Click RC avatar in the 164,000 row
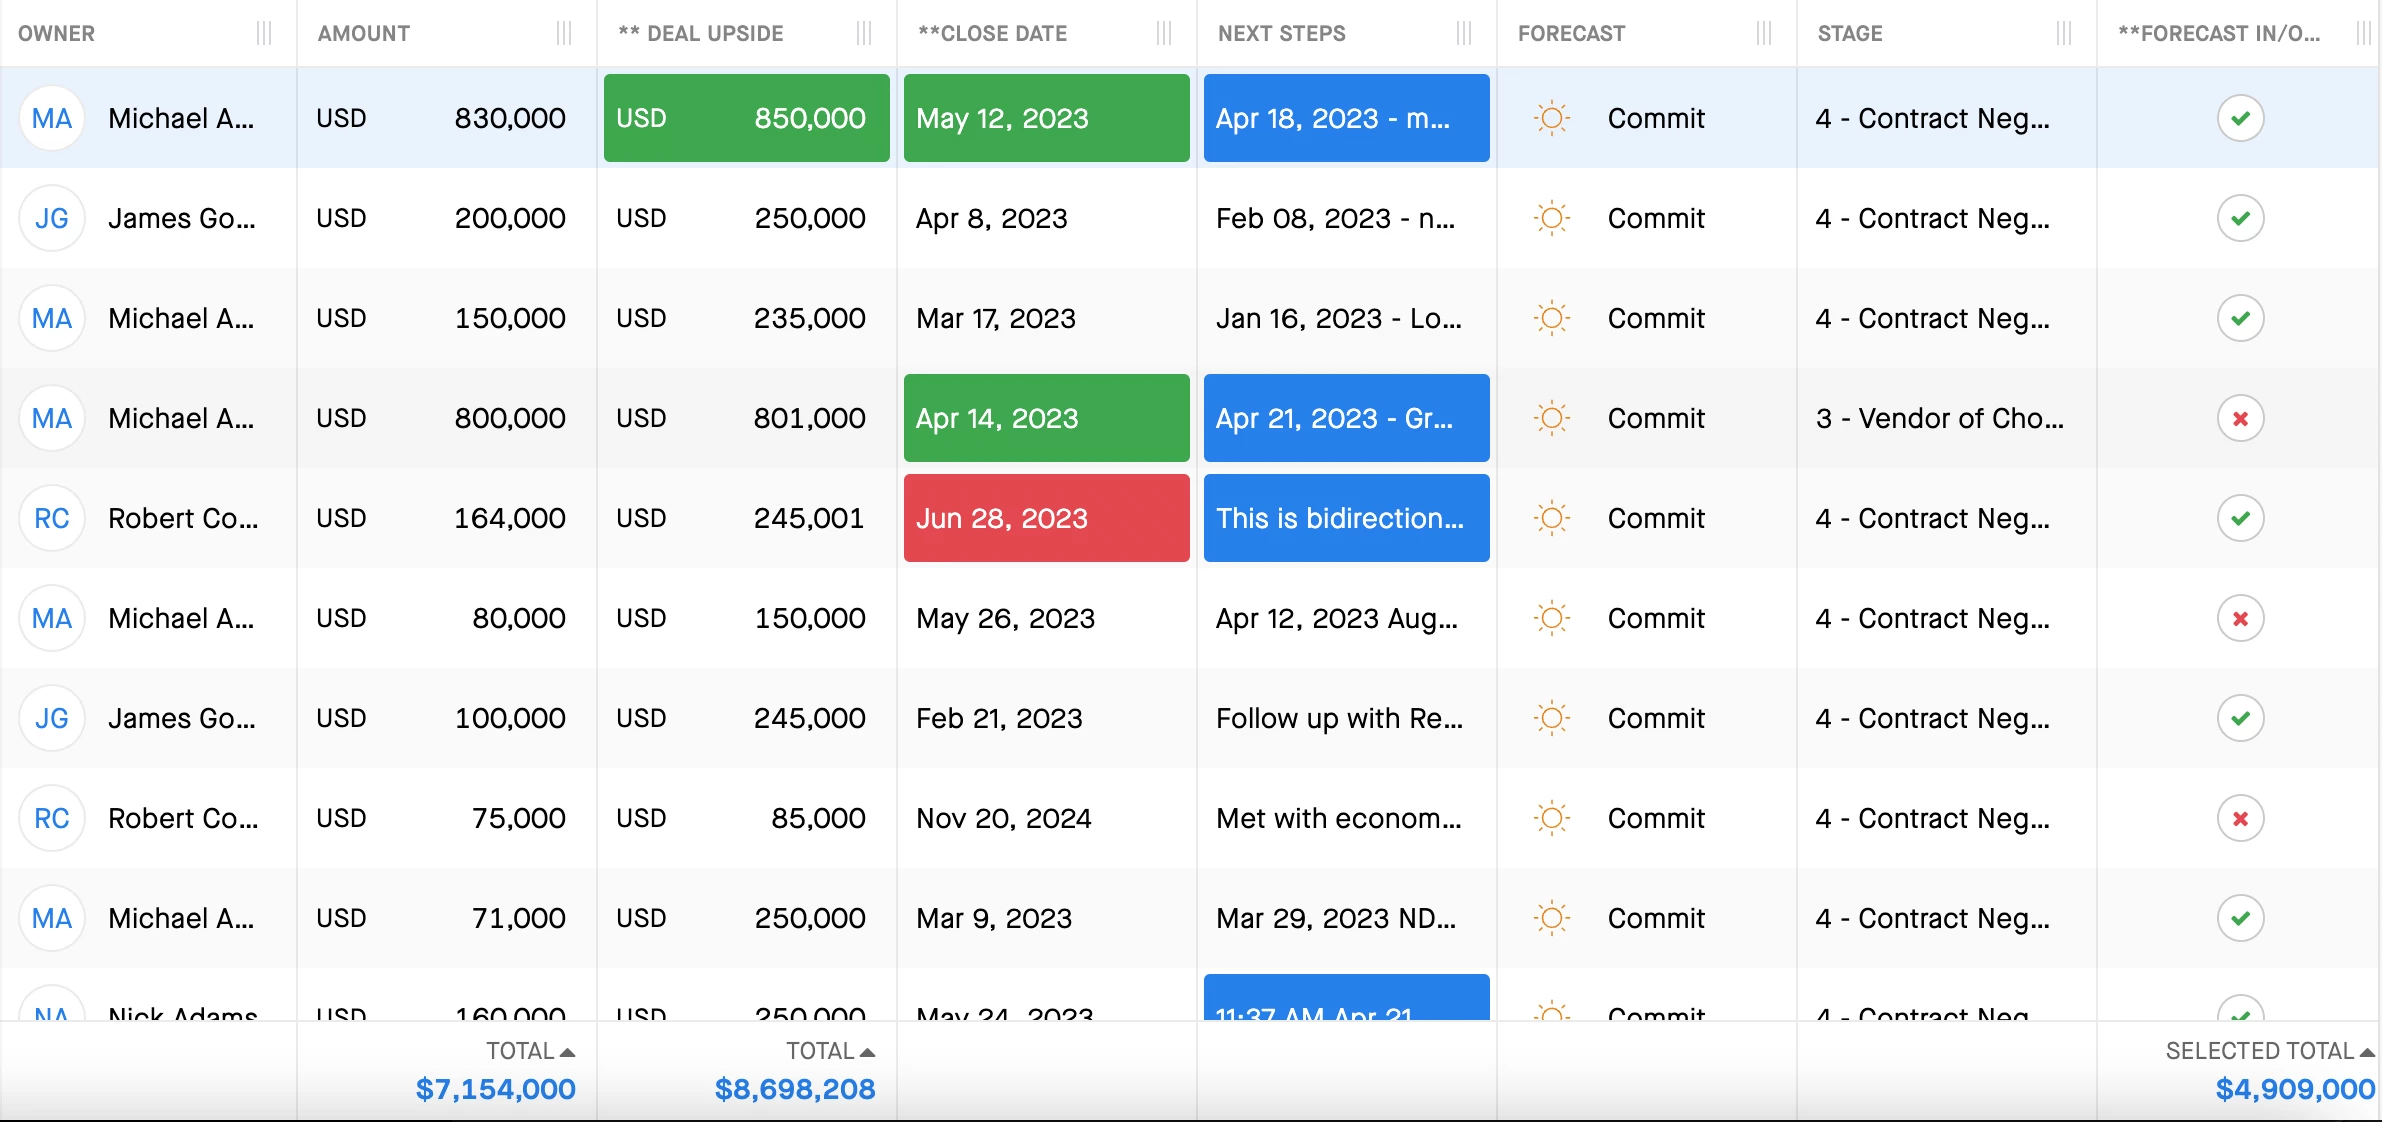This screenshot has height=1122, width=2382. coord(52,518)
